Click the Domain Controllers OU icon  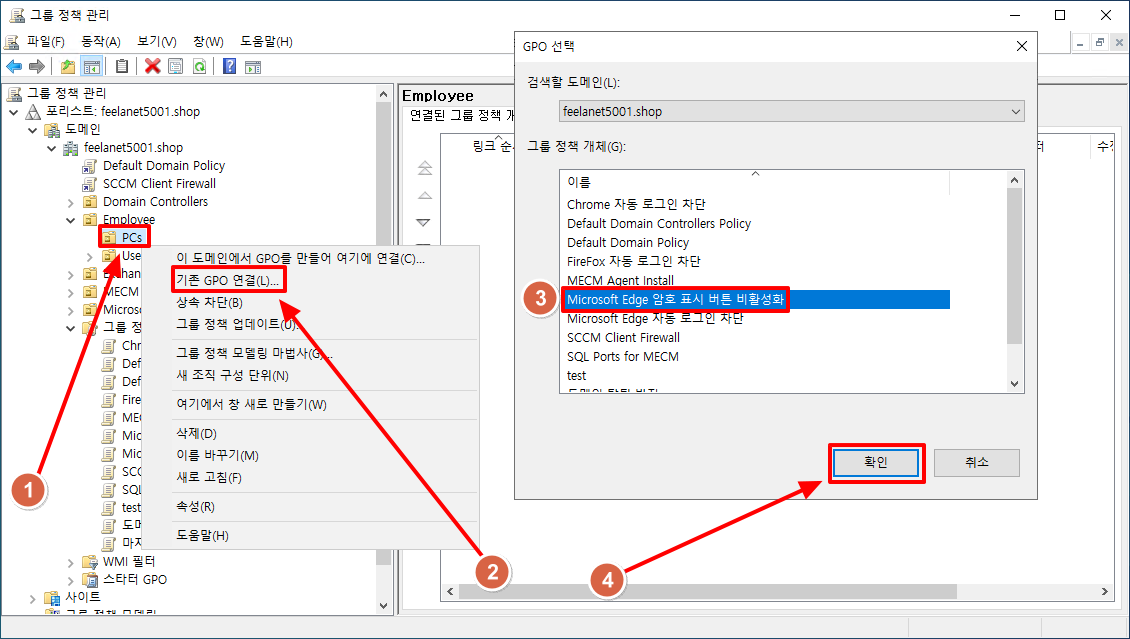(89, 202)
